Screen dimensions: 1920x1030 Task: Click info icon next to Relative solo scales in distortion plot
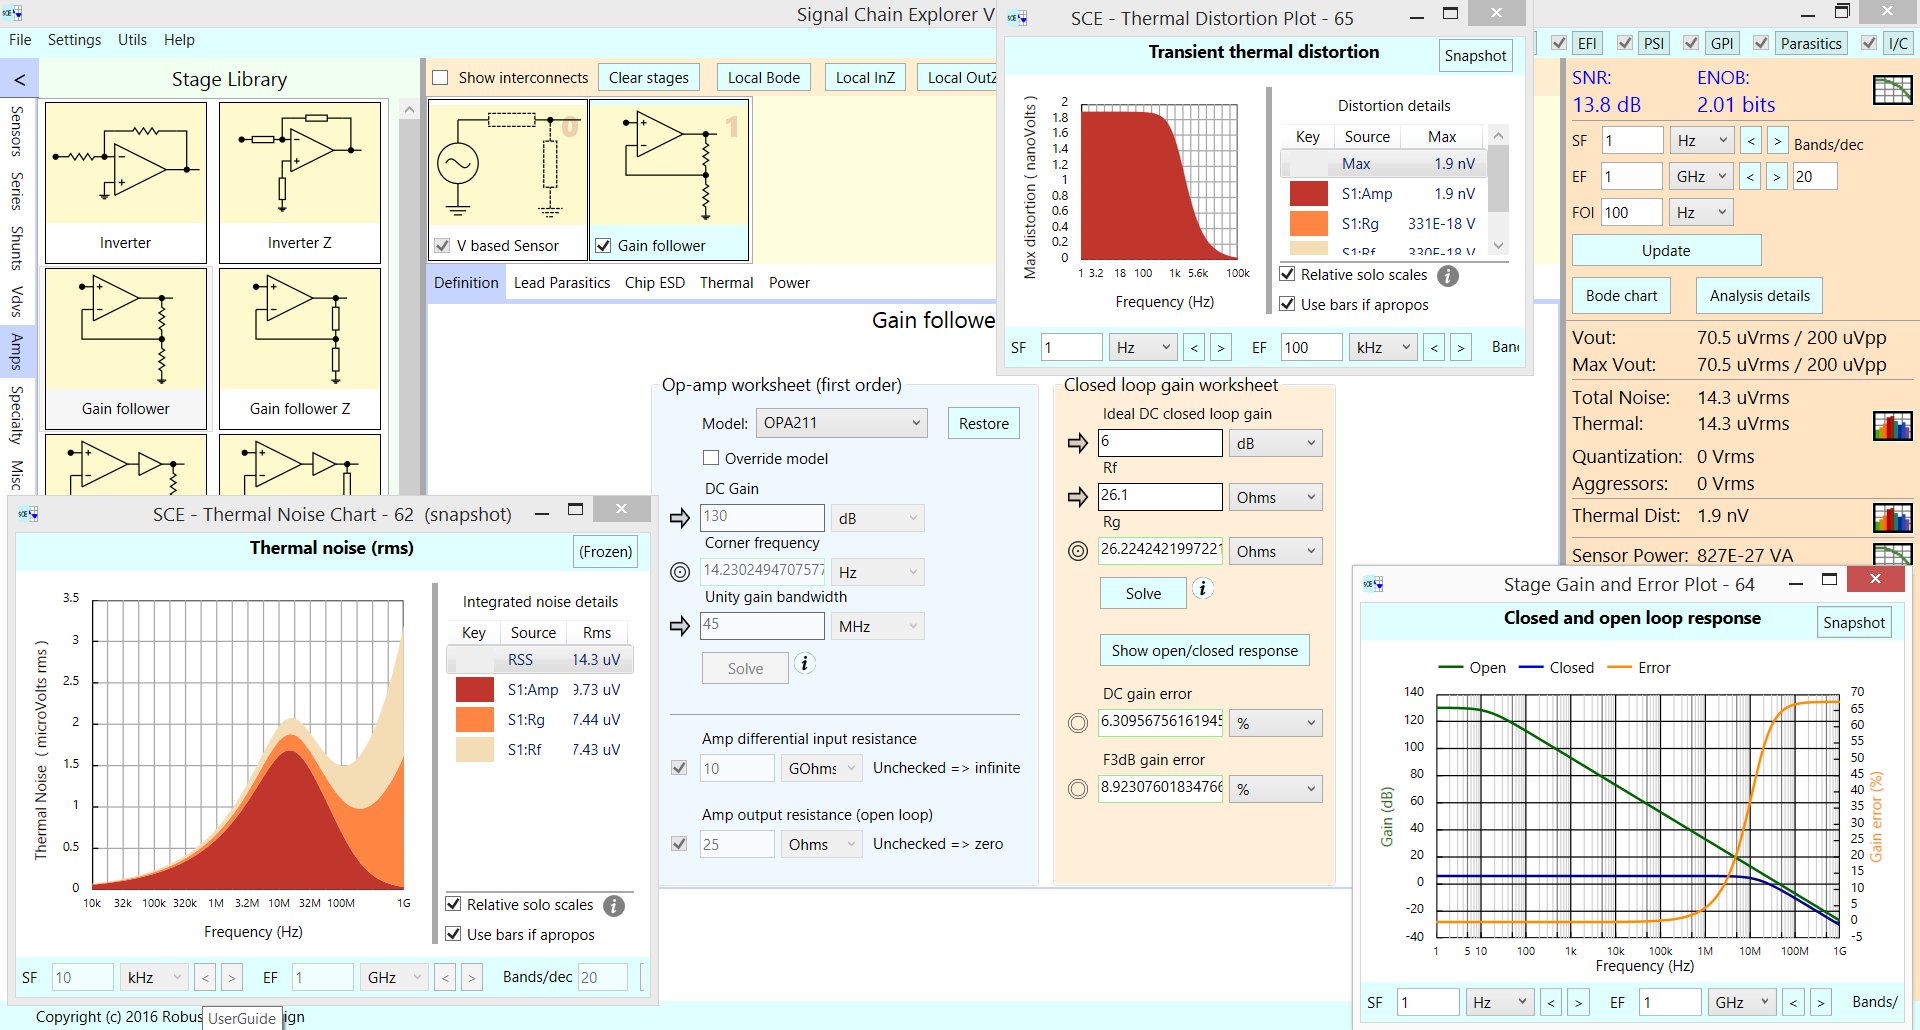coord(1448,275)
